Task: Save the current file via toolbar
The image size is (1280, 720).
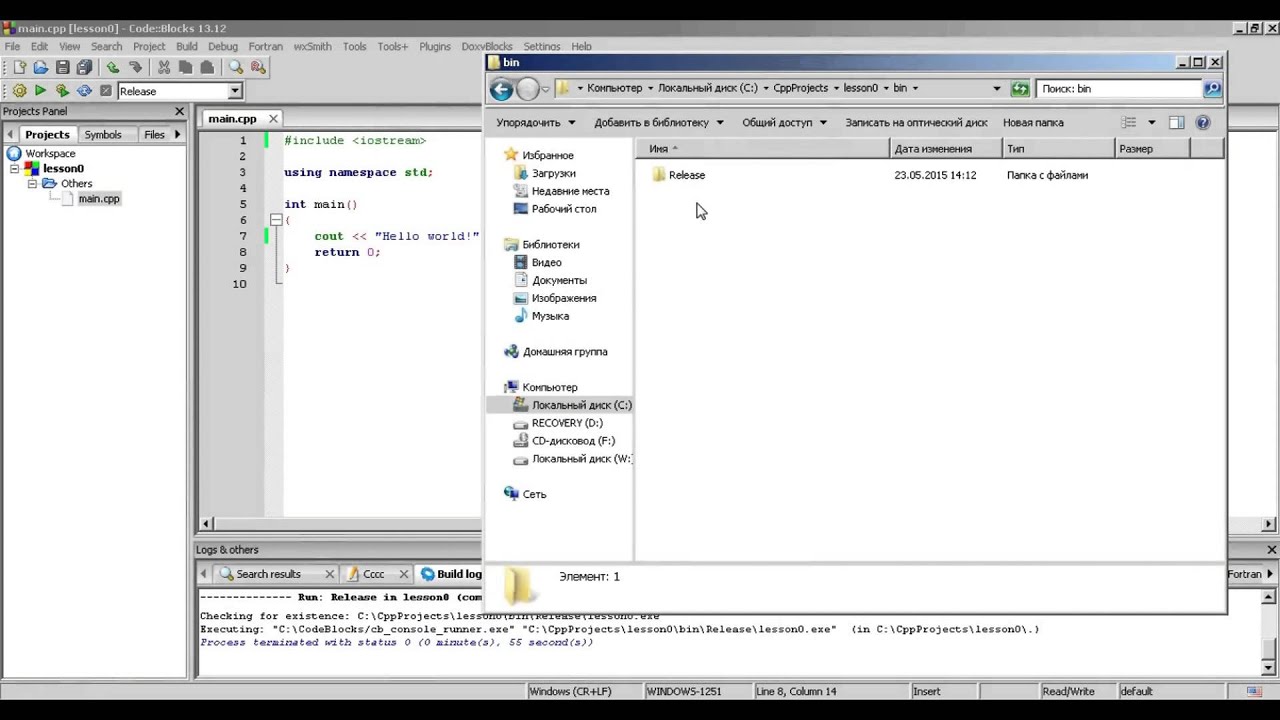Action: tap(63, 67)
